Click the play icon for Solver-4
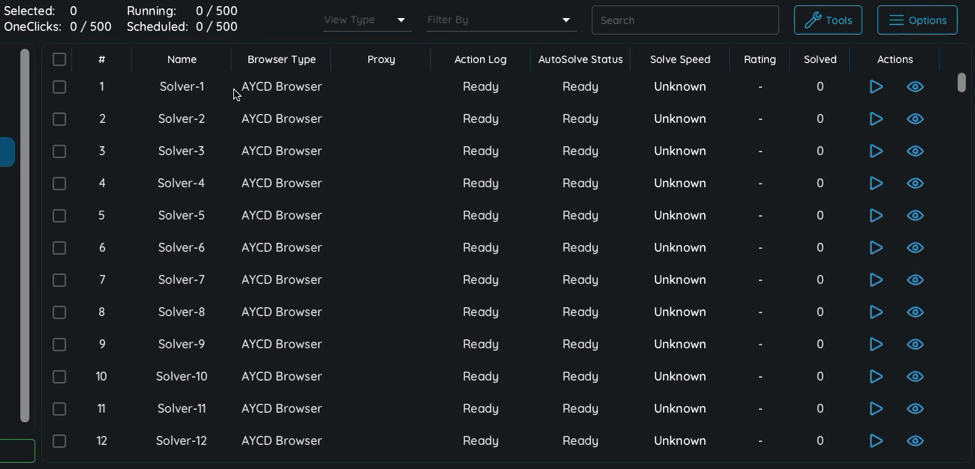The image size is (975, 469). tap(876, 183)
